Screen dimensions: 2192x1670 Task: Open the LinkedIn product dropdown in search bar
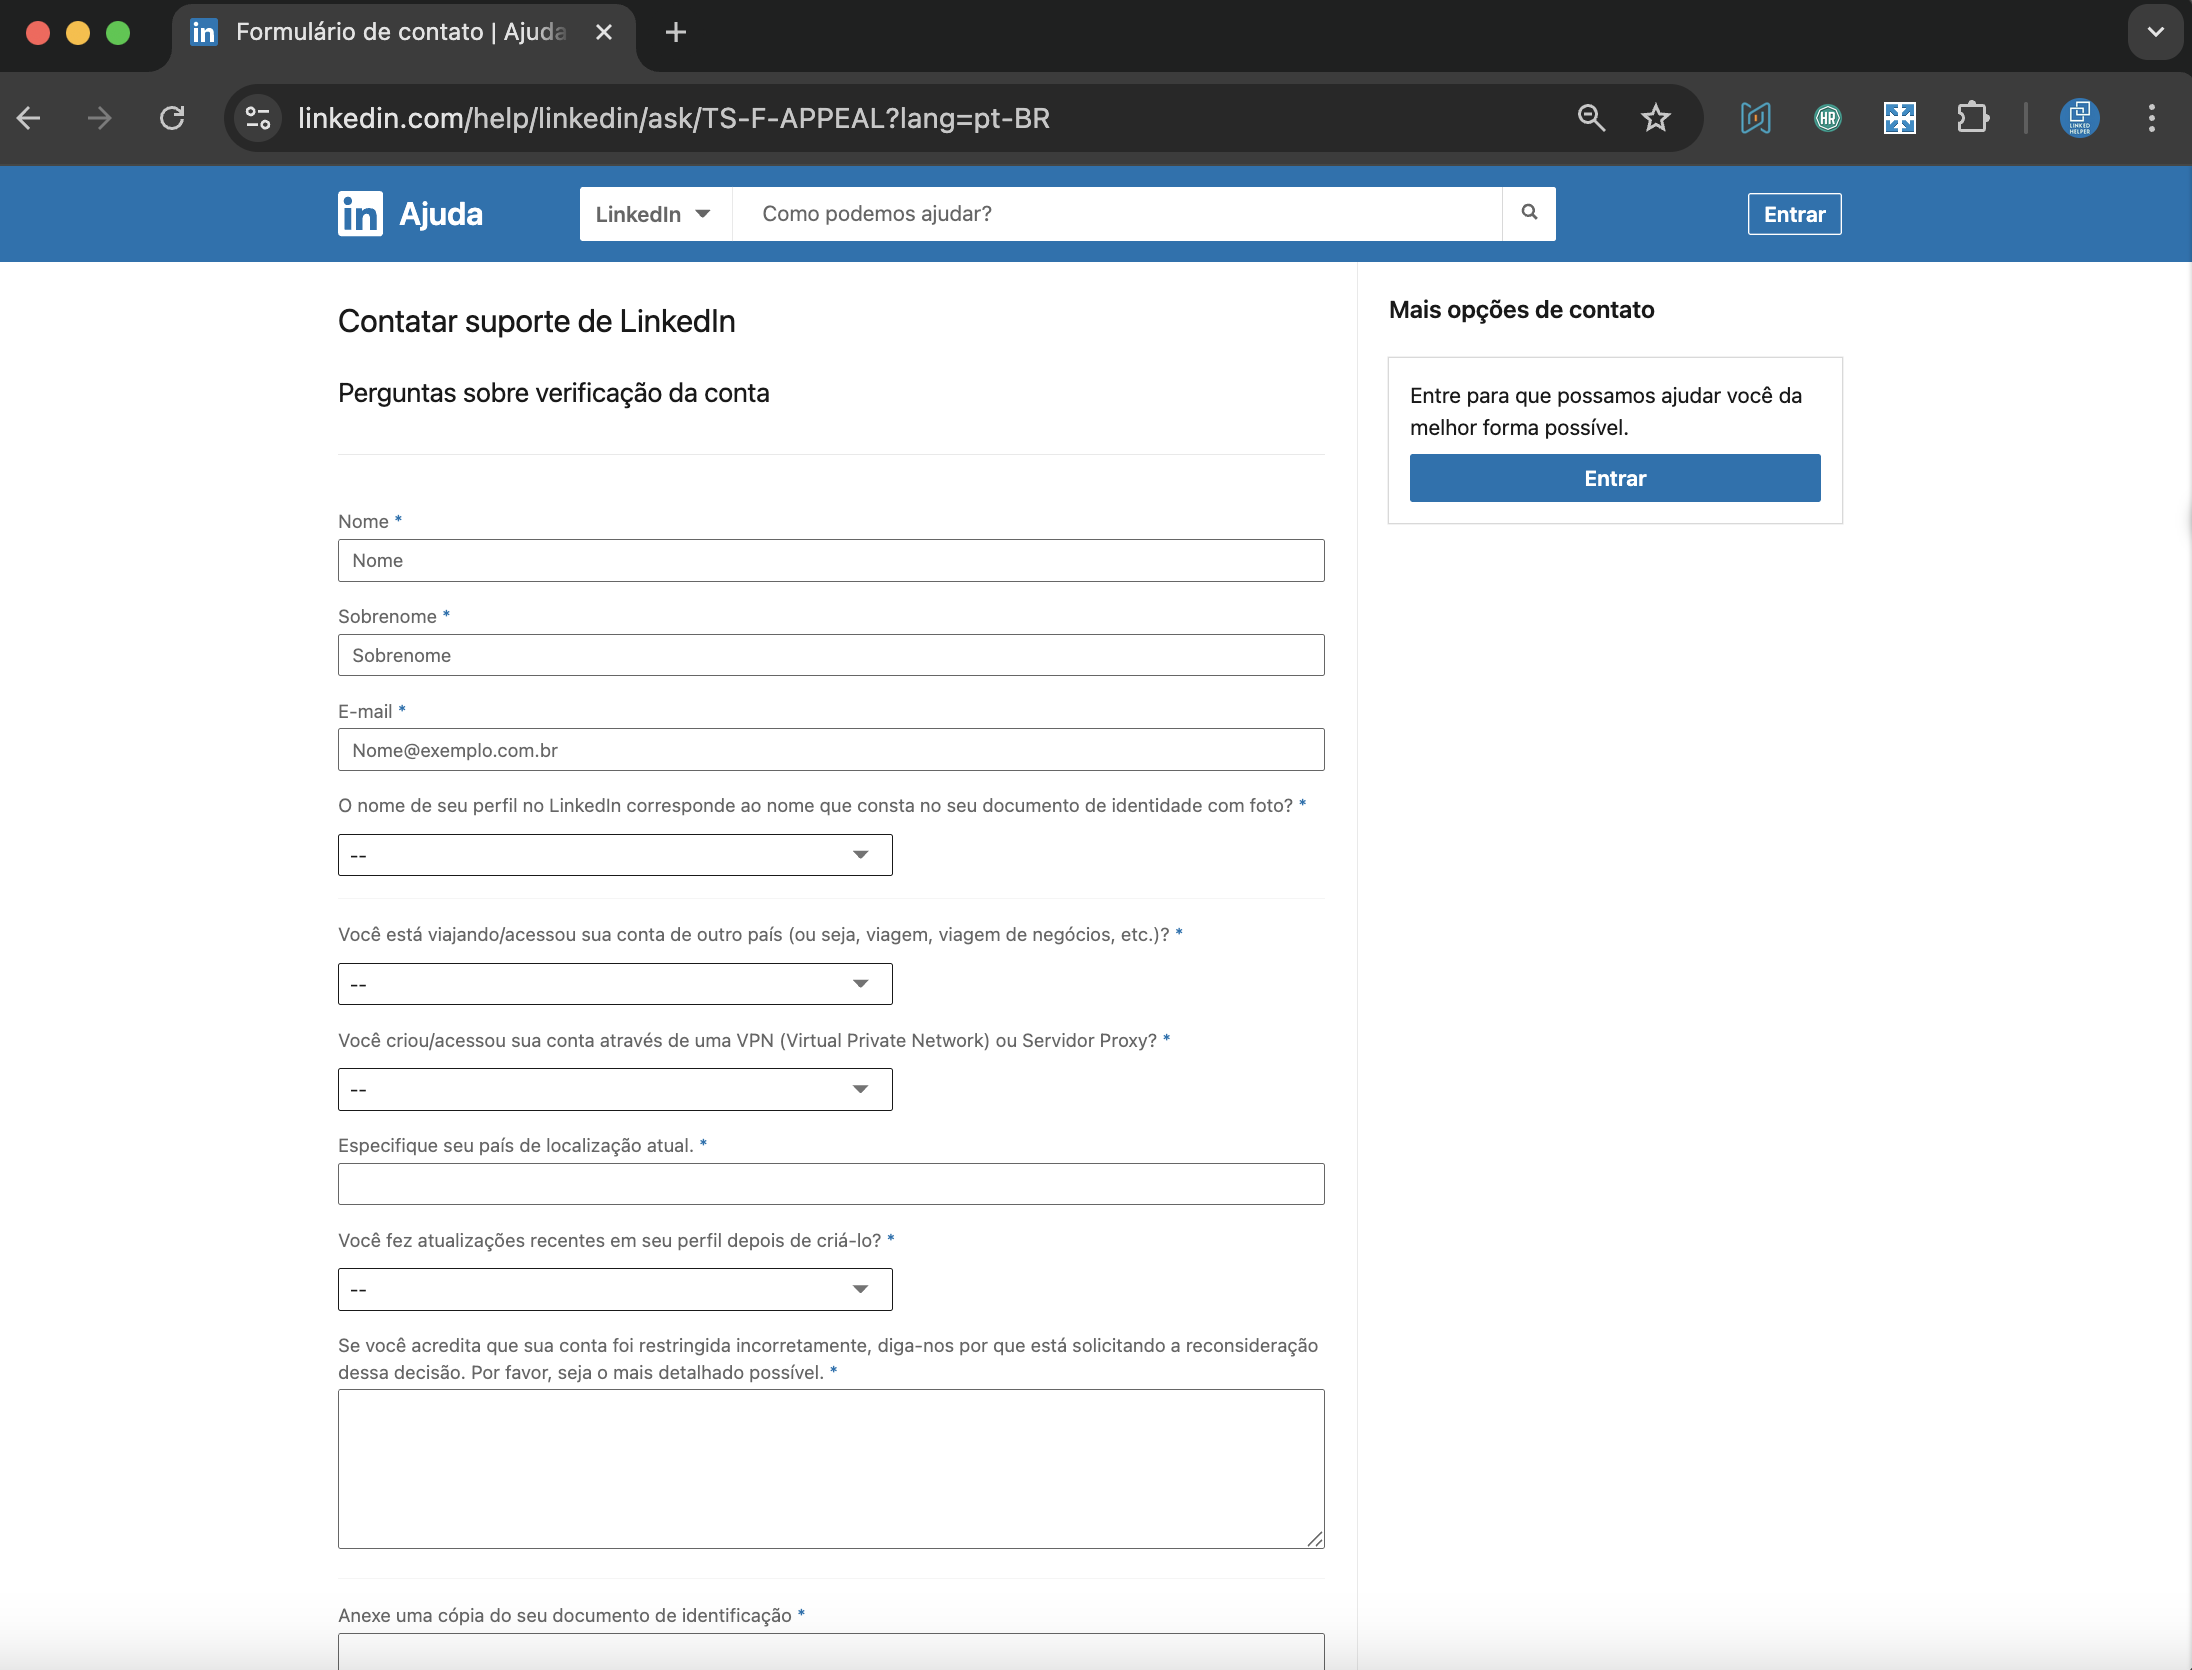[x=654, y=214]
